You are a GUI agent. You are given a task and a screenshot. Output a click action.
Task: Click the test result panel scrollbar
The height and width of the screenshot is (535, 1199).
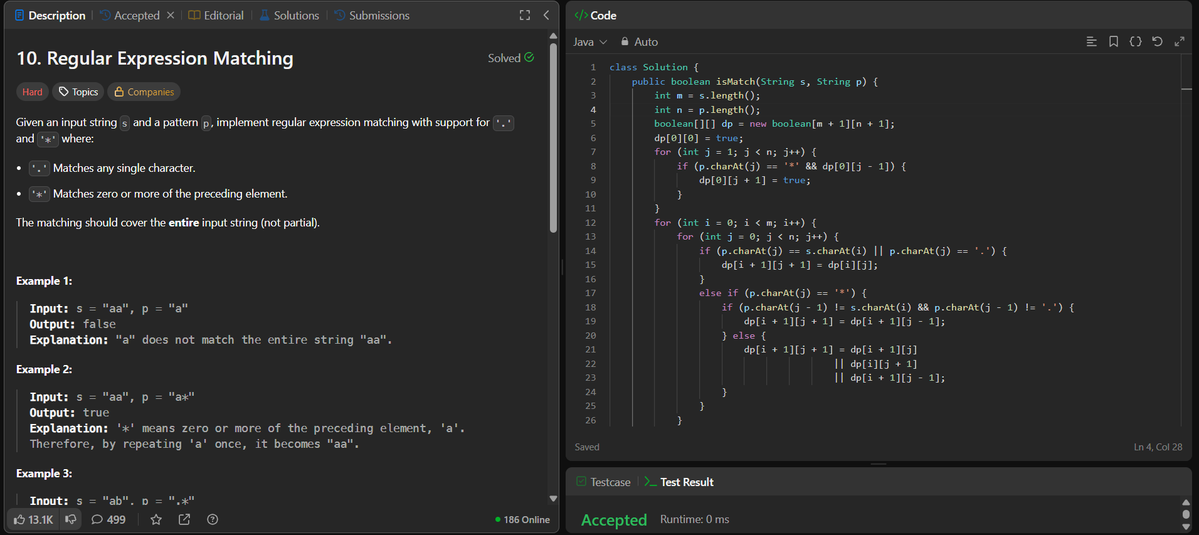tap(1187, 514)
